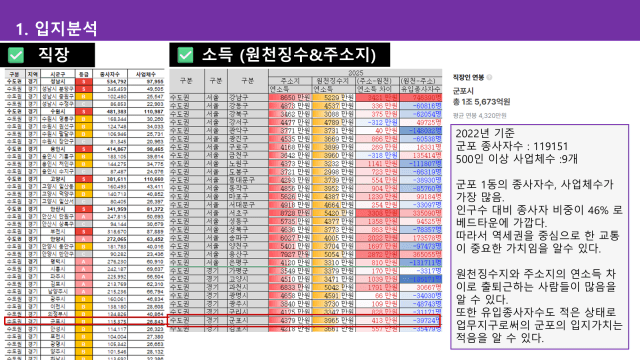This screenshot has height=360, width=640.
Task: Click the 4379 만원 cell for 군포시
Action: pos(290,320)
